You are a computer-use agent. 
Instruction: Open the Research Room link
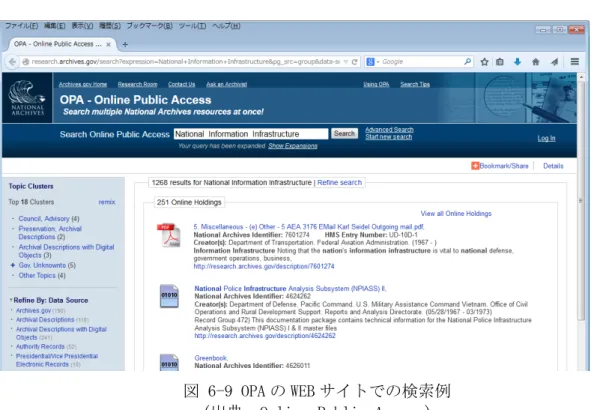coord(137,84)
